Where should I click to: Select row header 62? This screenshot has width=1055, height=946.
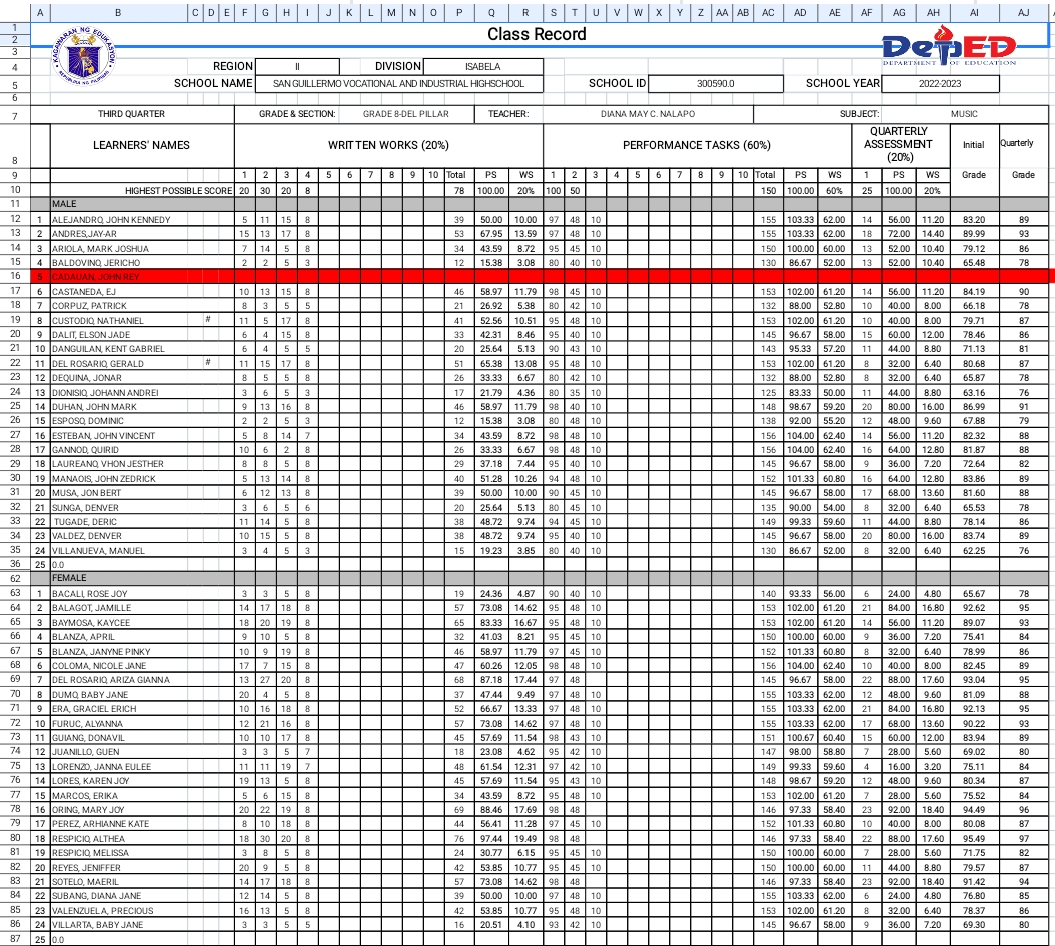pos(15,578)
